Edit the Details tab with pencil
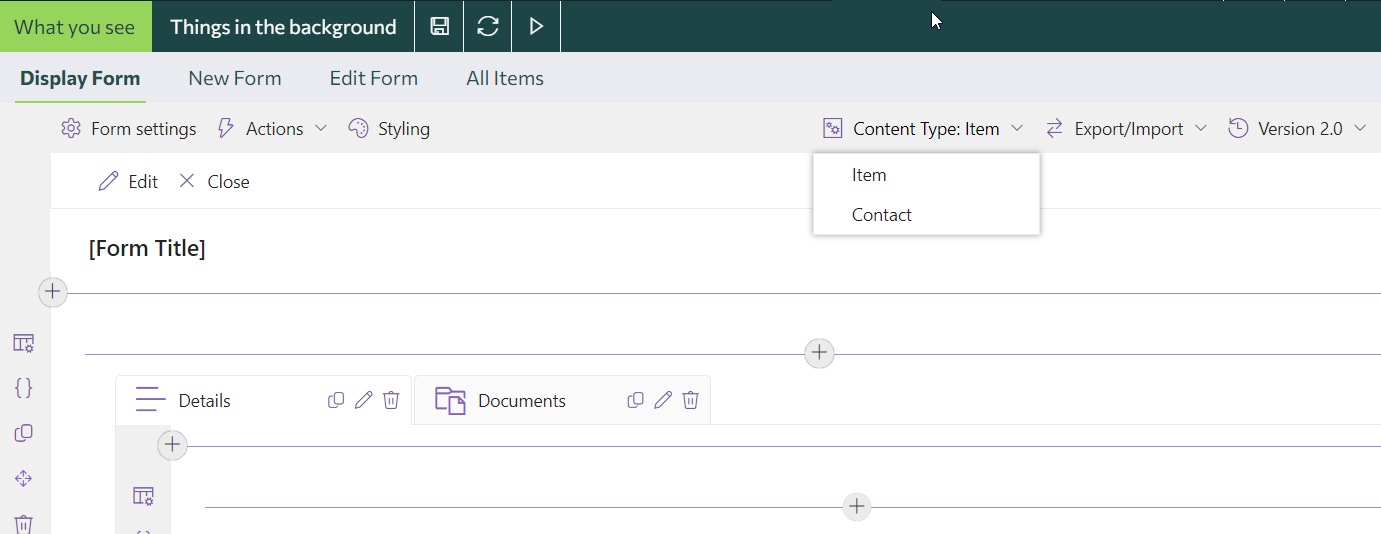Viewport: 1381px width, 534px height. tap(364, 400)
